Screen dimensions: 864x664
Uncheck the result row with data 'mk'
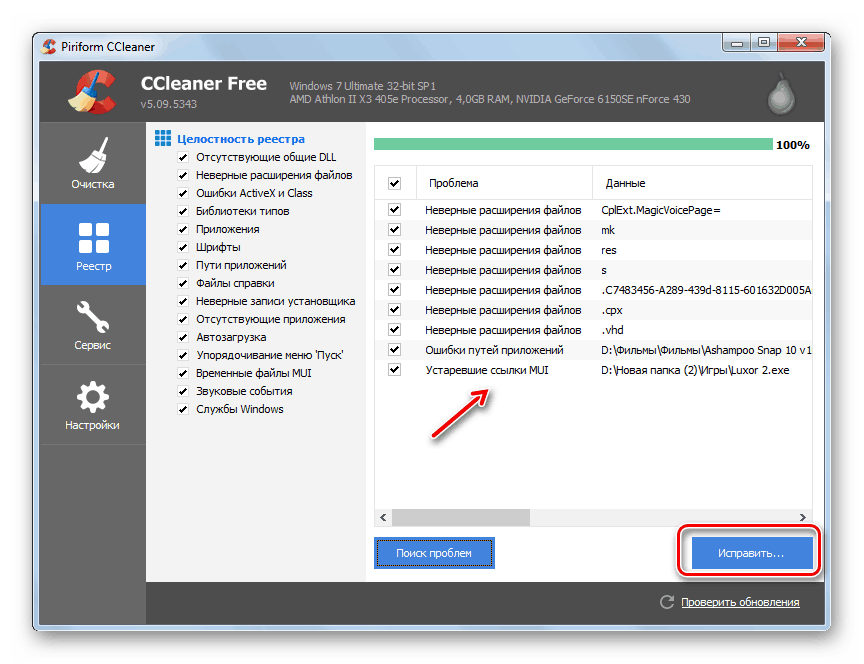tap(395, 230)
